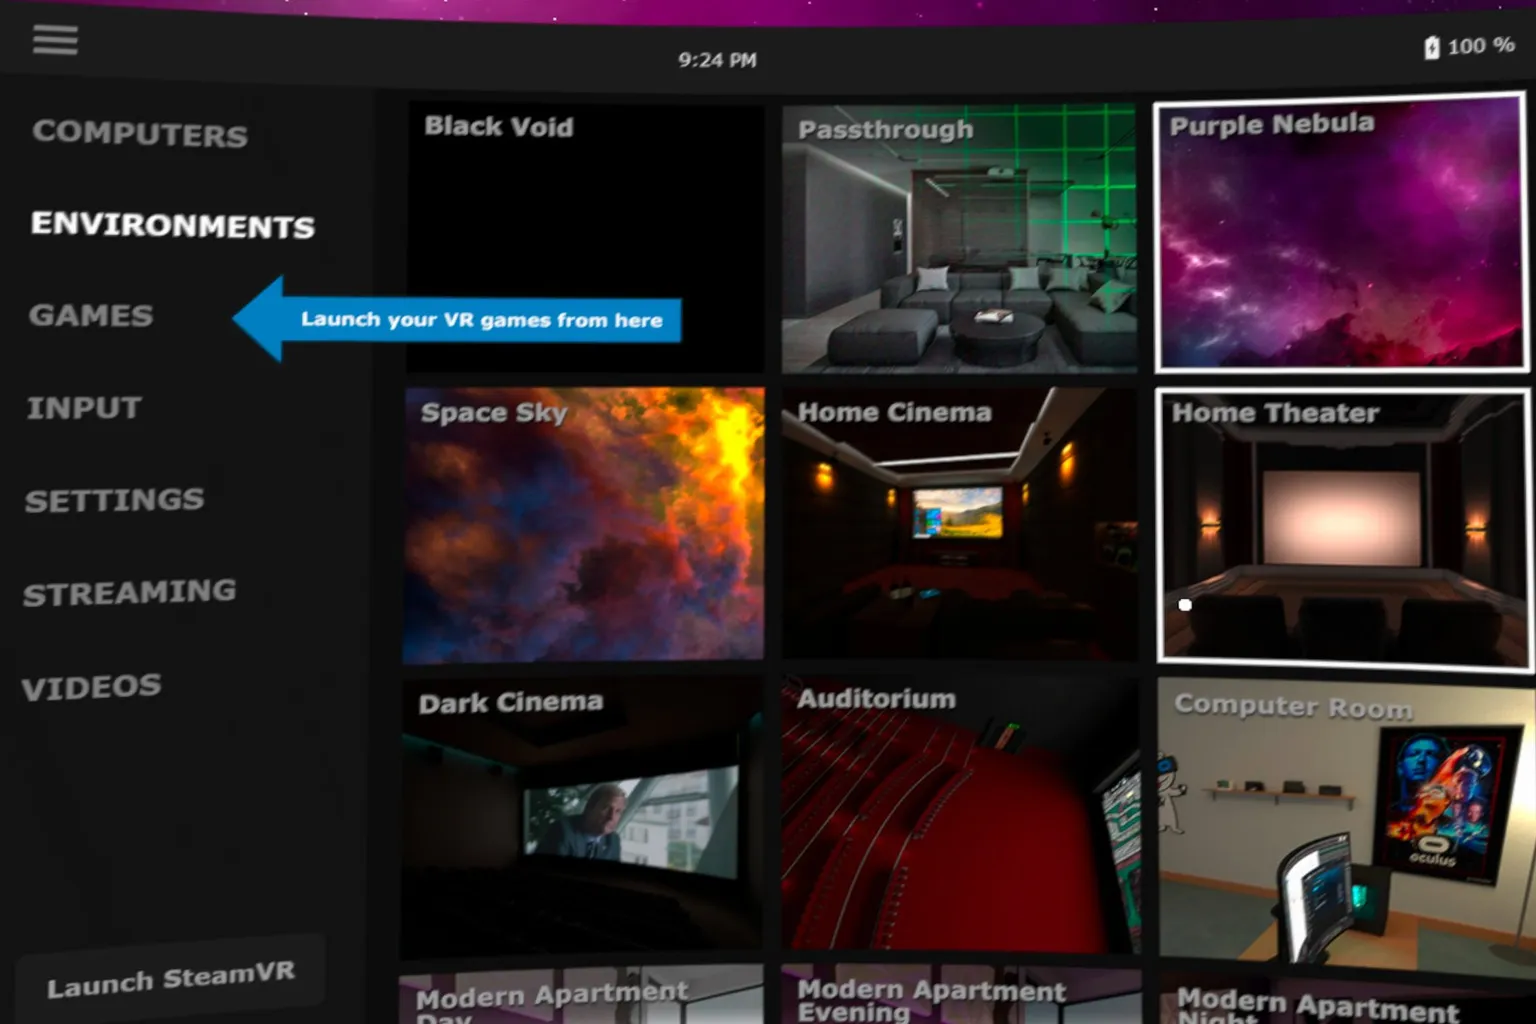The image size is (1536, 1024).
Task: Open the Input menu item
Action: pos(84,408)
